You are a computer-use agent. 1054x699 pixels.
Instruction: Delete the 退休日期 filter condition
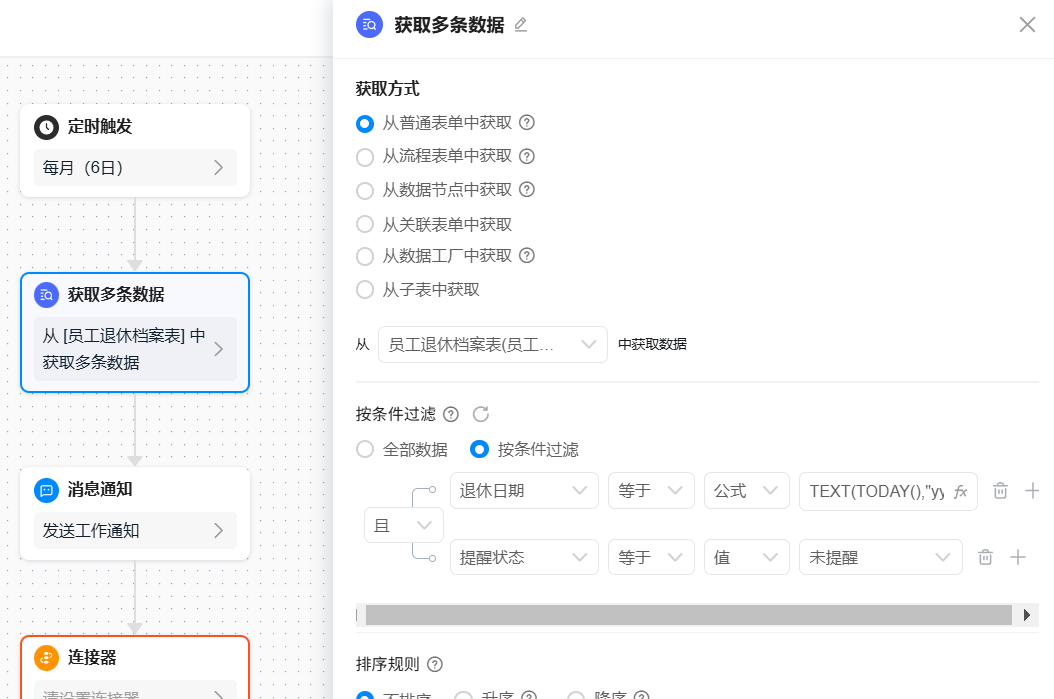(x=1000, y=491)
